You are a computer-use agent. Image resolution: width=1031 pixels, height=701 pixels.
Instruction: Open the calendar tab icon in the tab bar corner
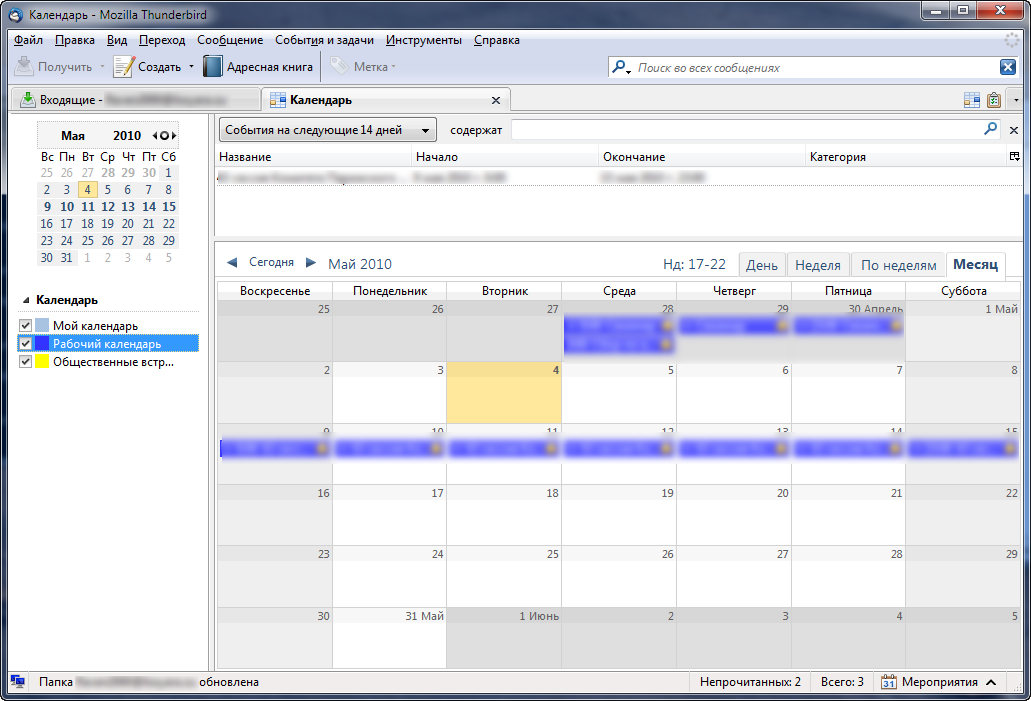[x=971, y=100]
